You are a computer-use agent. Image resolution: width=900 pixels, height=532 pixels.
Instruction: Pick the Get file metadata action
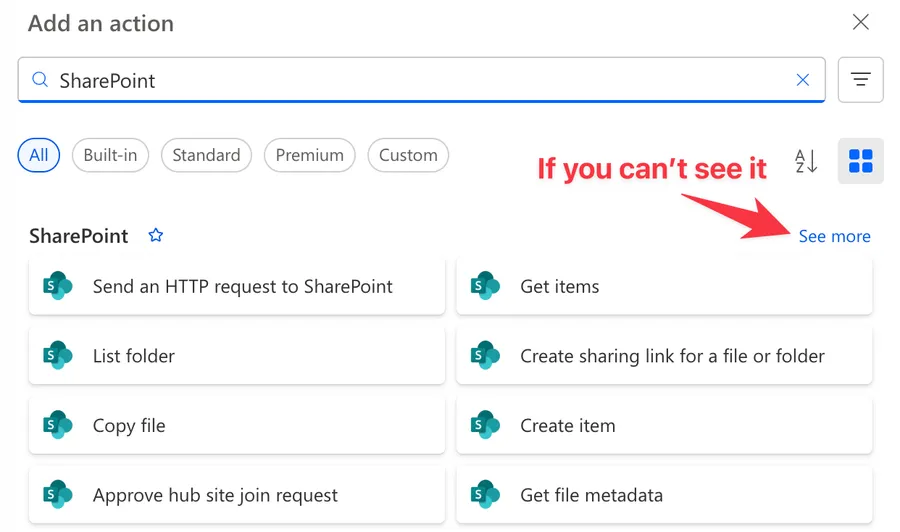(591, 495)
